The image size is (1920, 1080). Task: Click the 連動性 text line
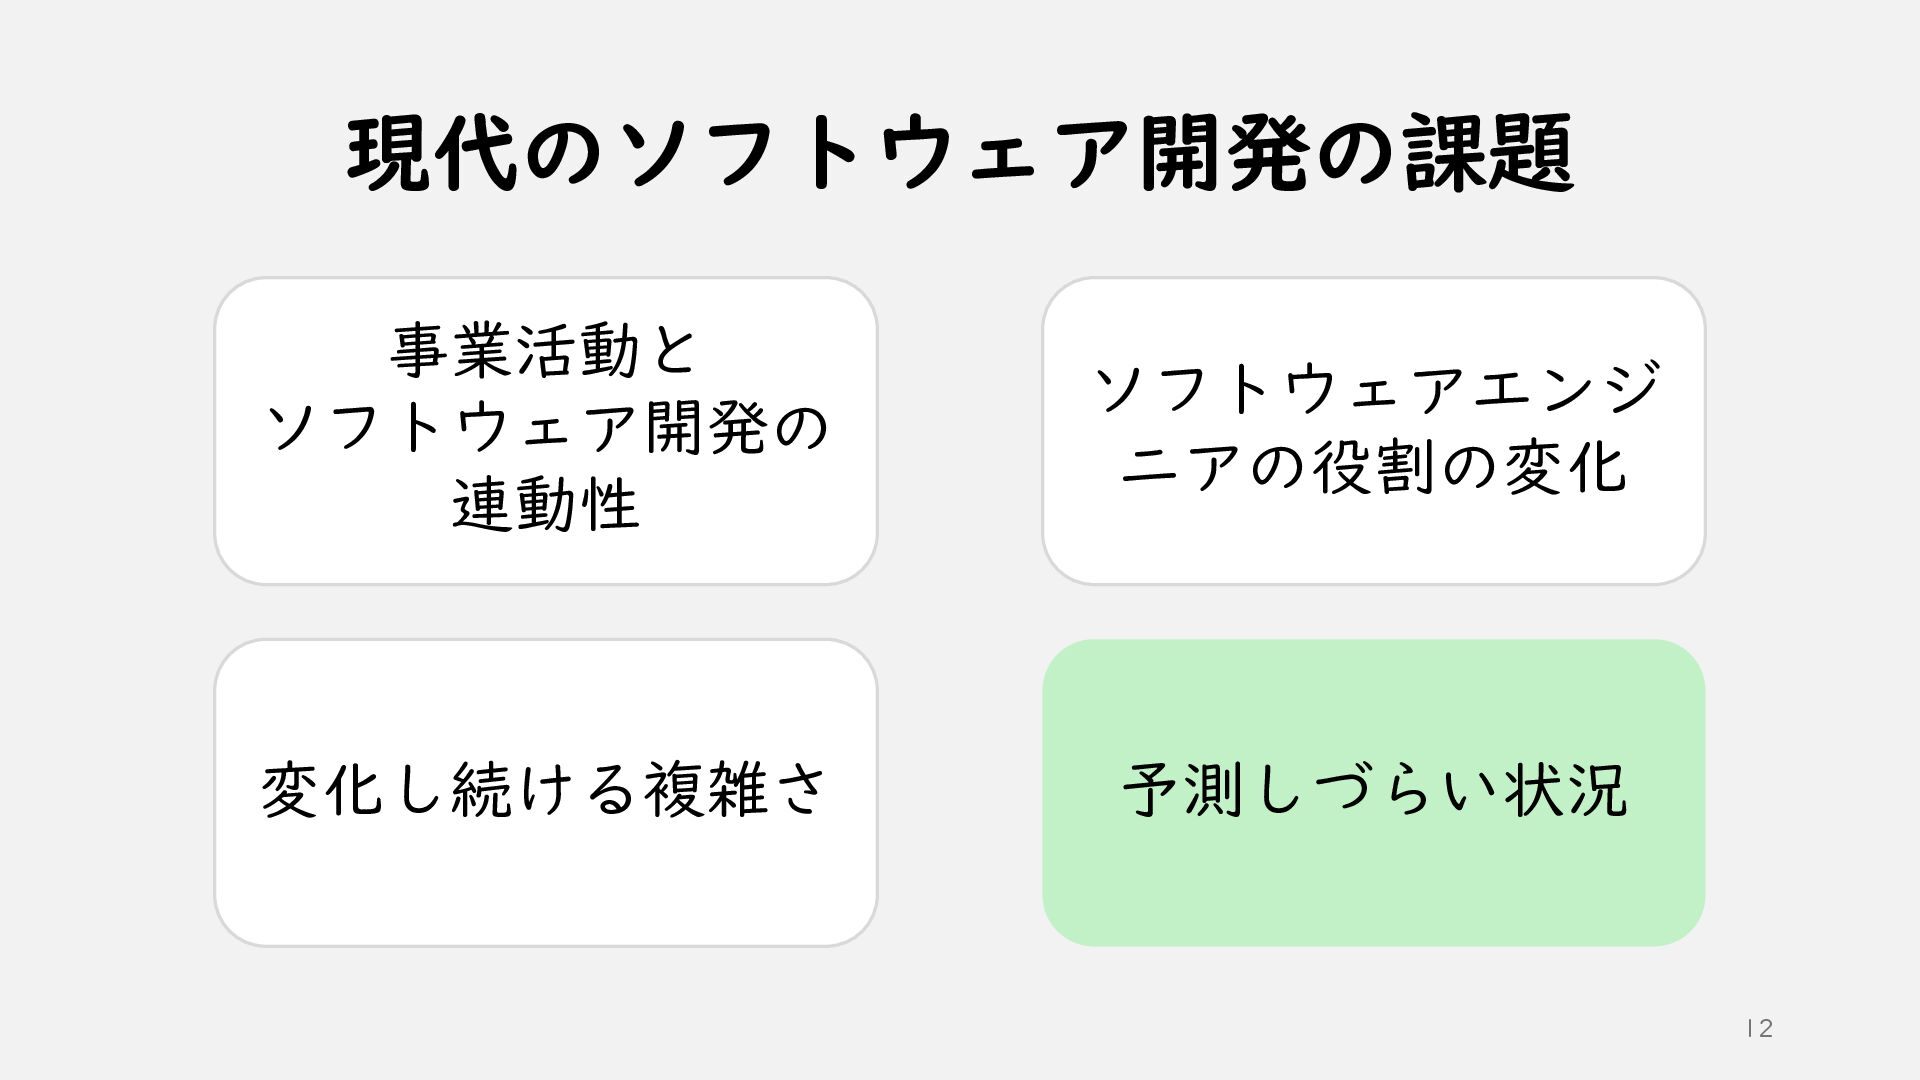point(545,505)
